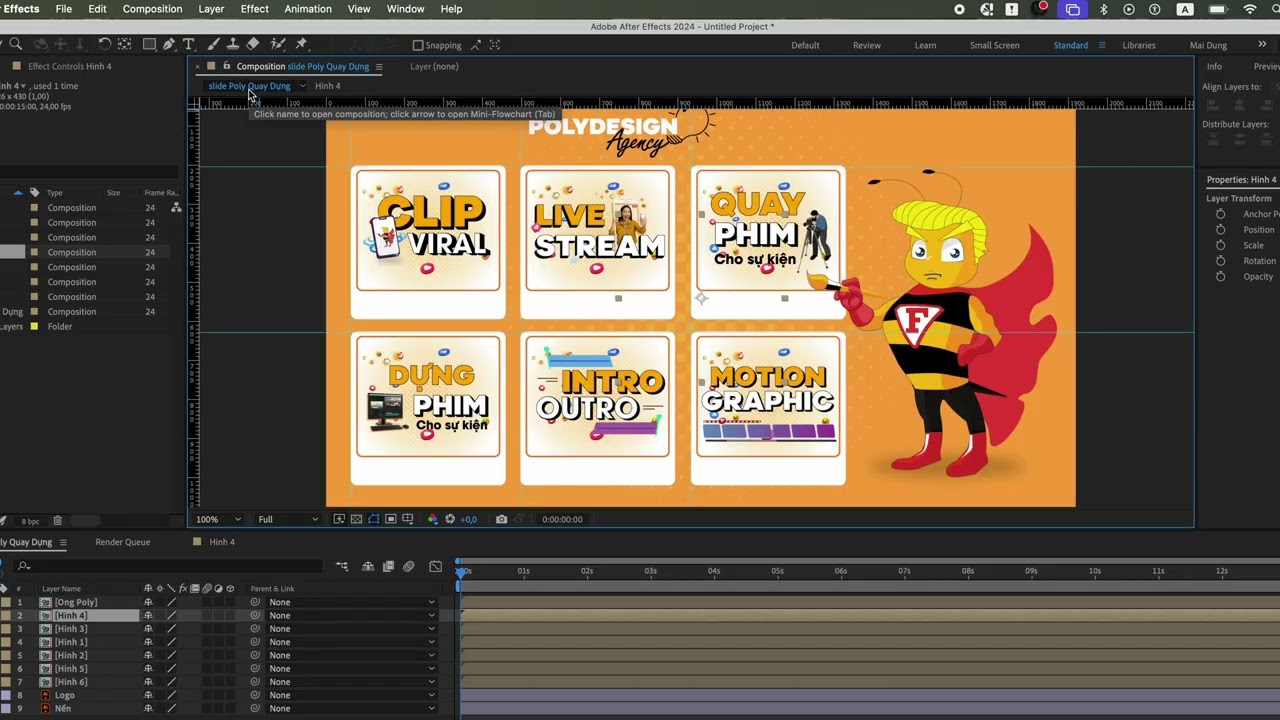Click the Hinh 4 breadcrumb in viewer
This screenshot has width=1280, height=720.
[328, 86]
